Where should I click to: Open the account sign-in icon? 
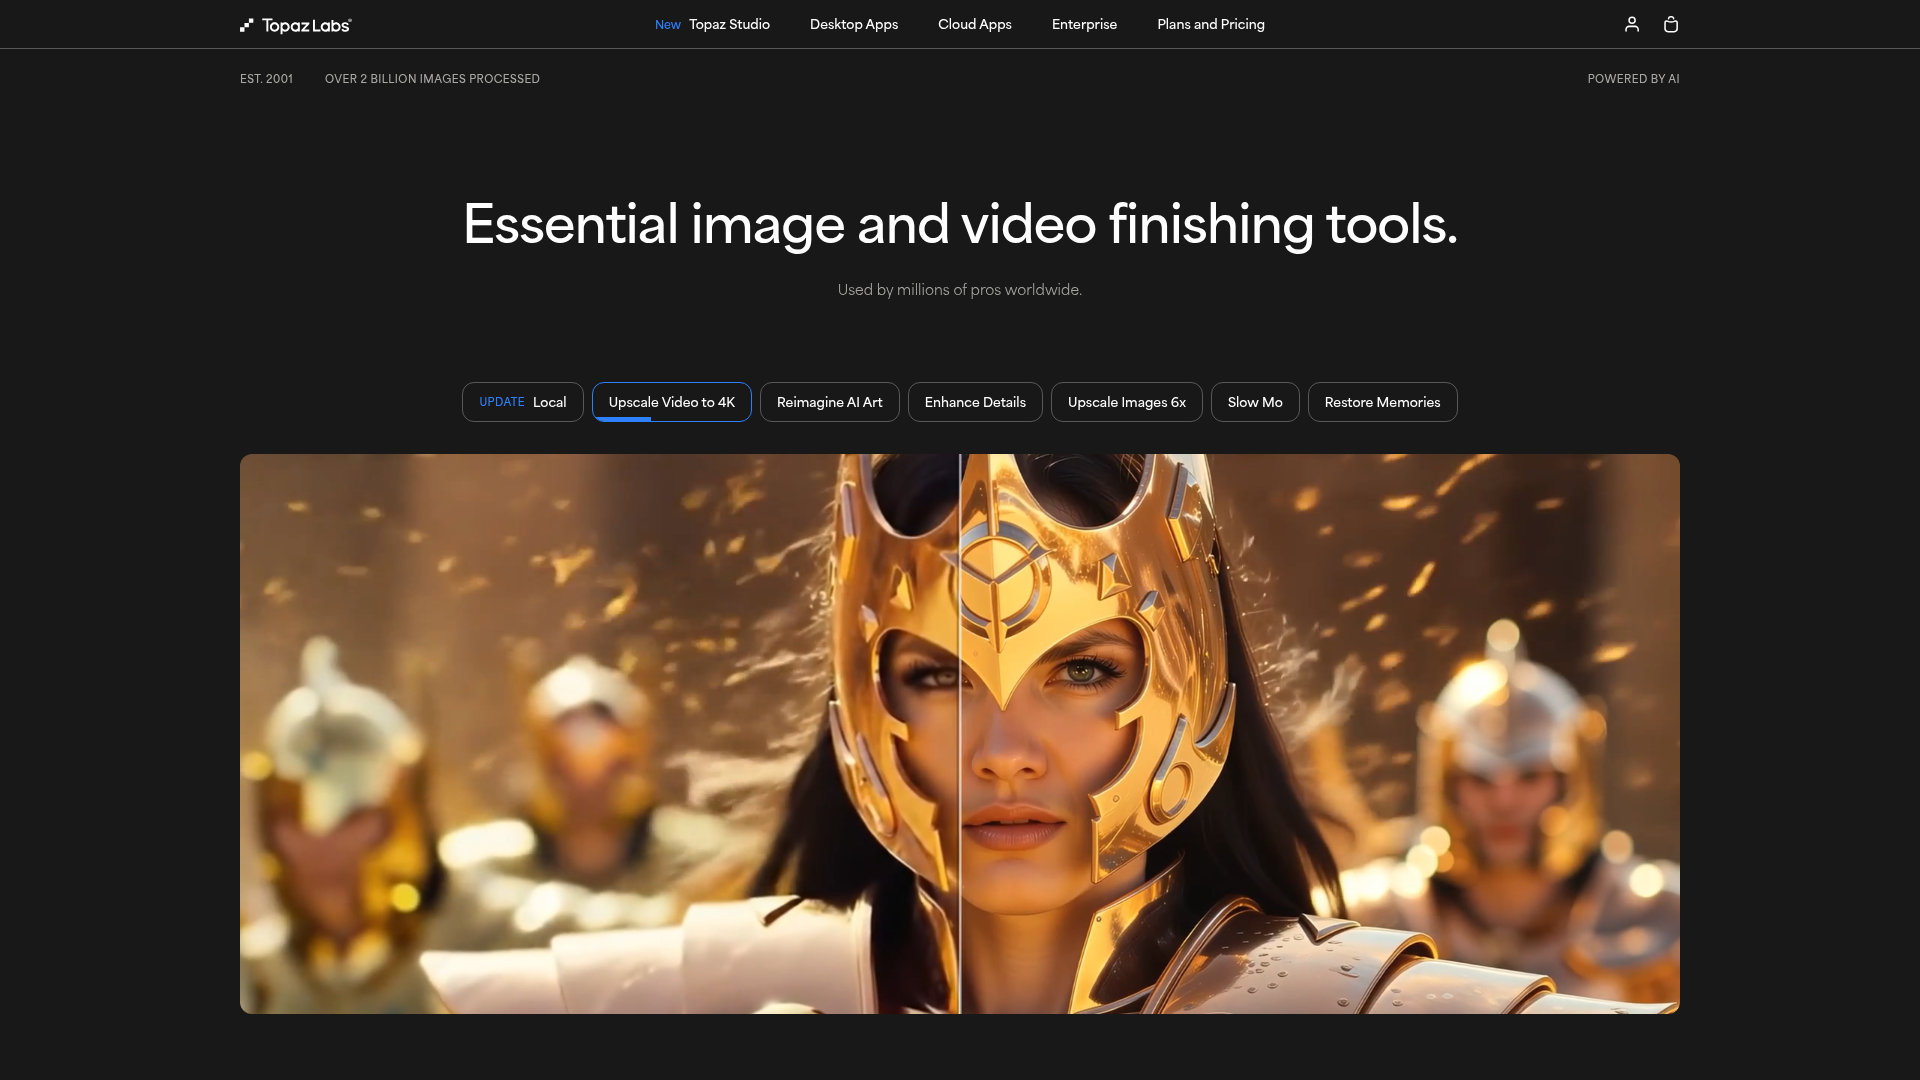click(x=1632, y=24)
